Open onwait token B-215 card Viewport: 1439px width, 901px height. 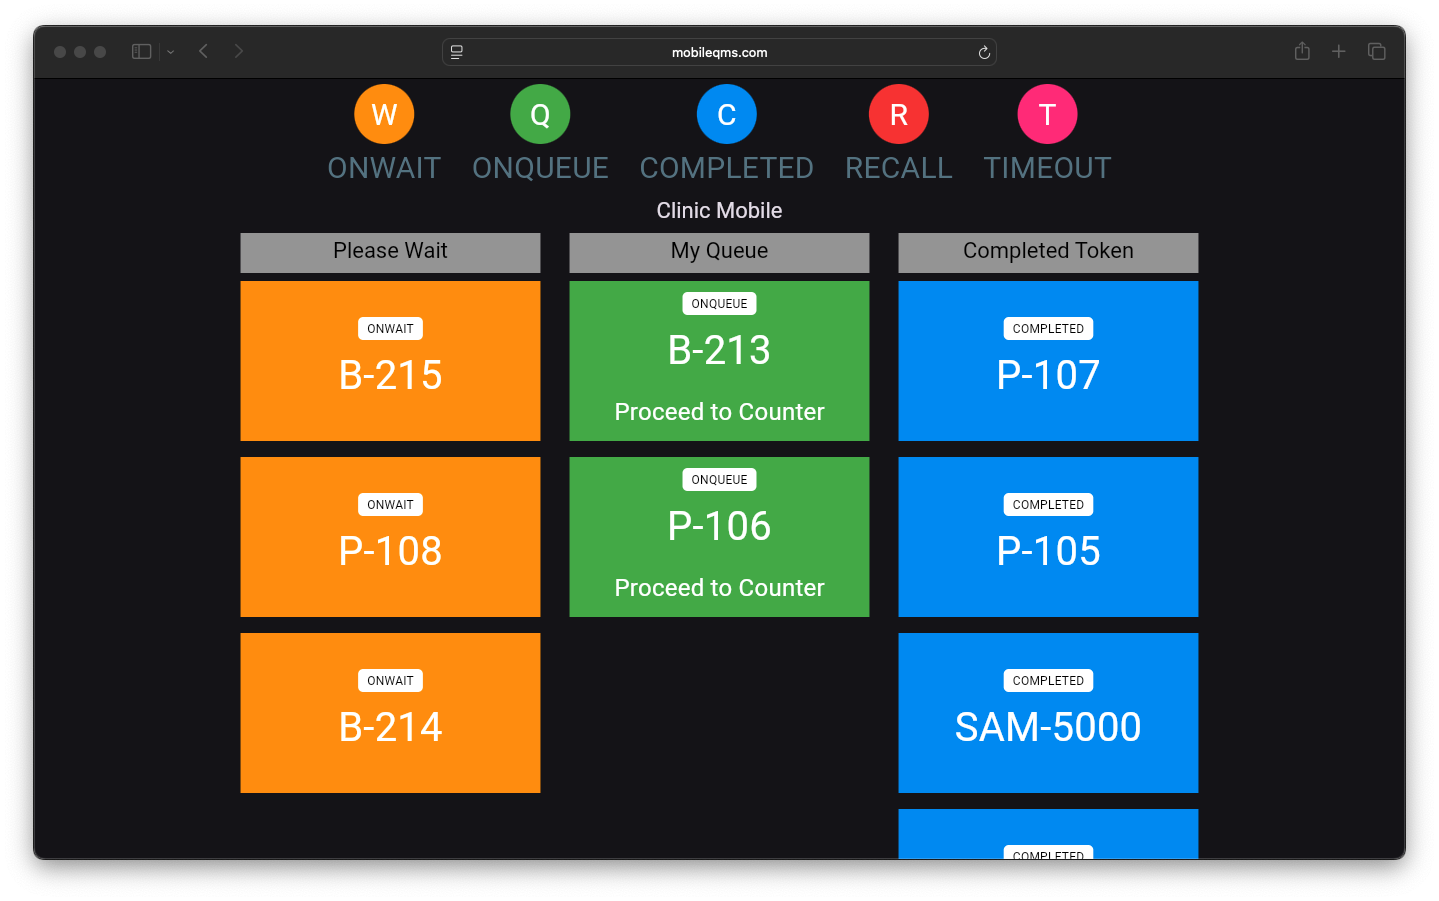point(390,361)
